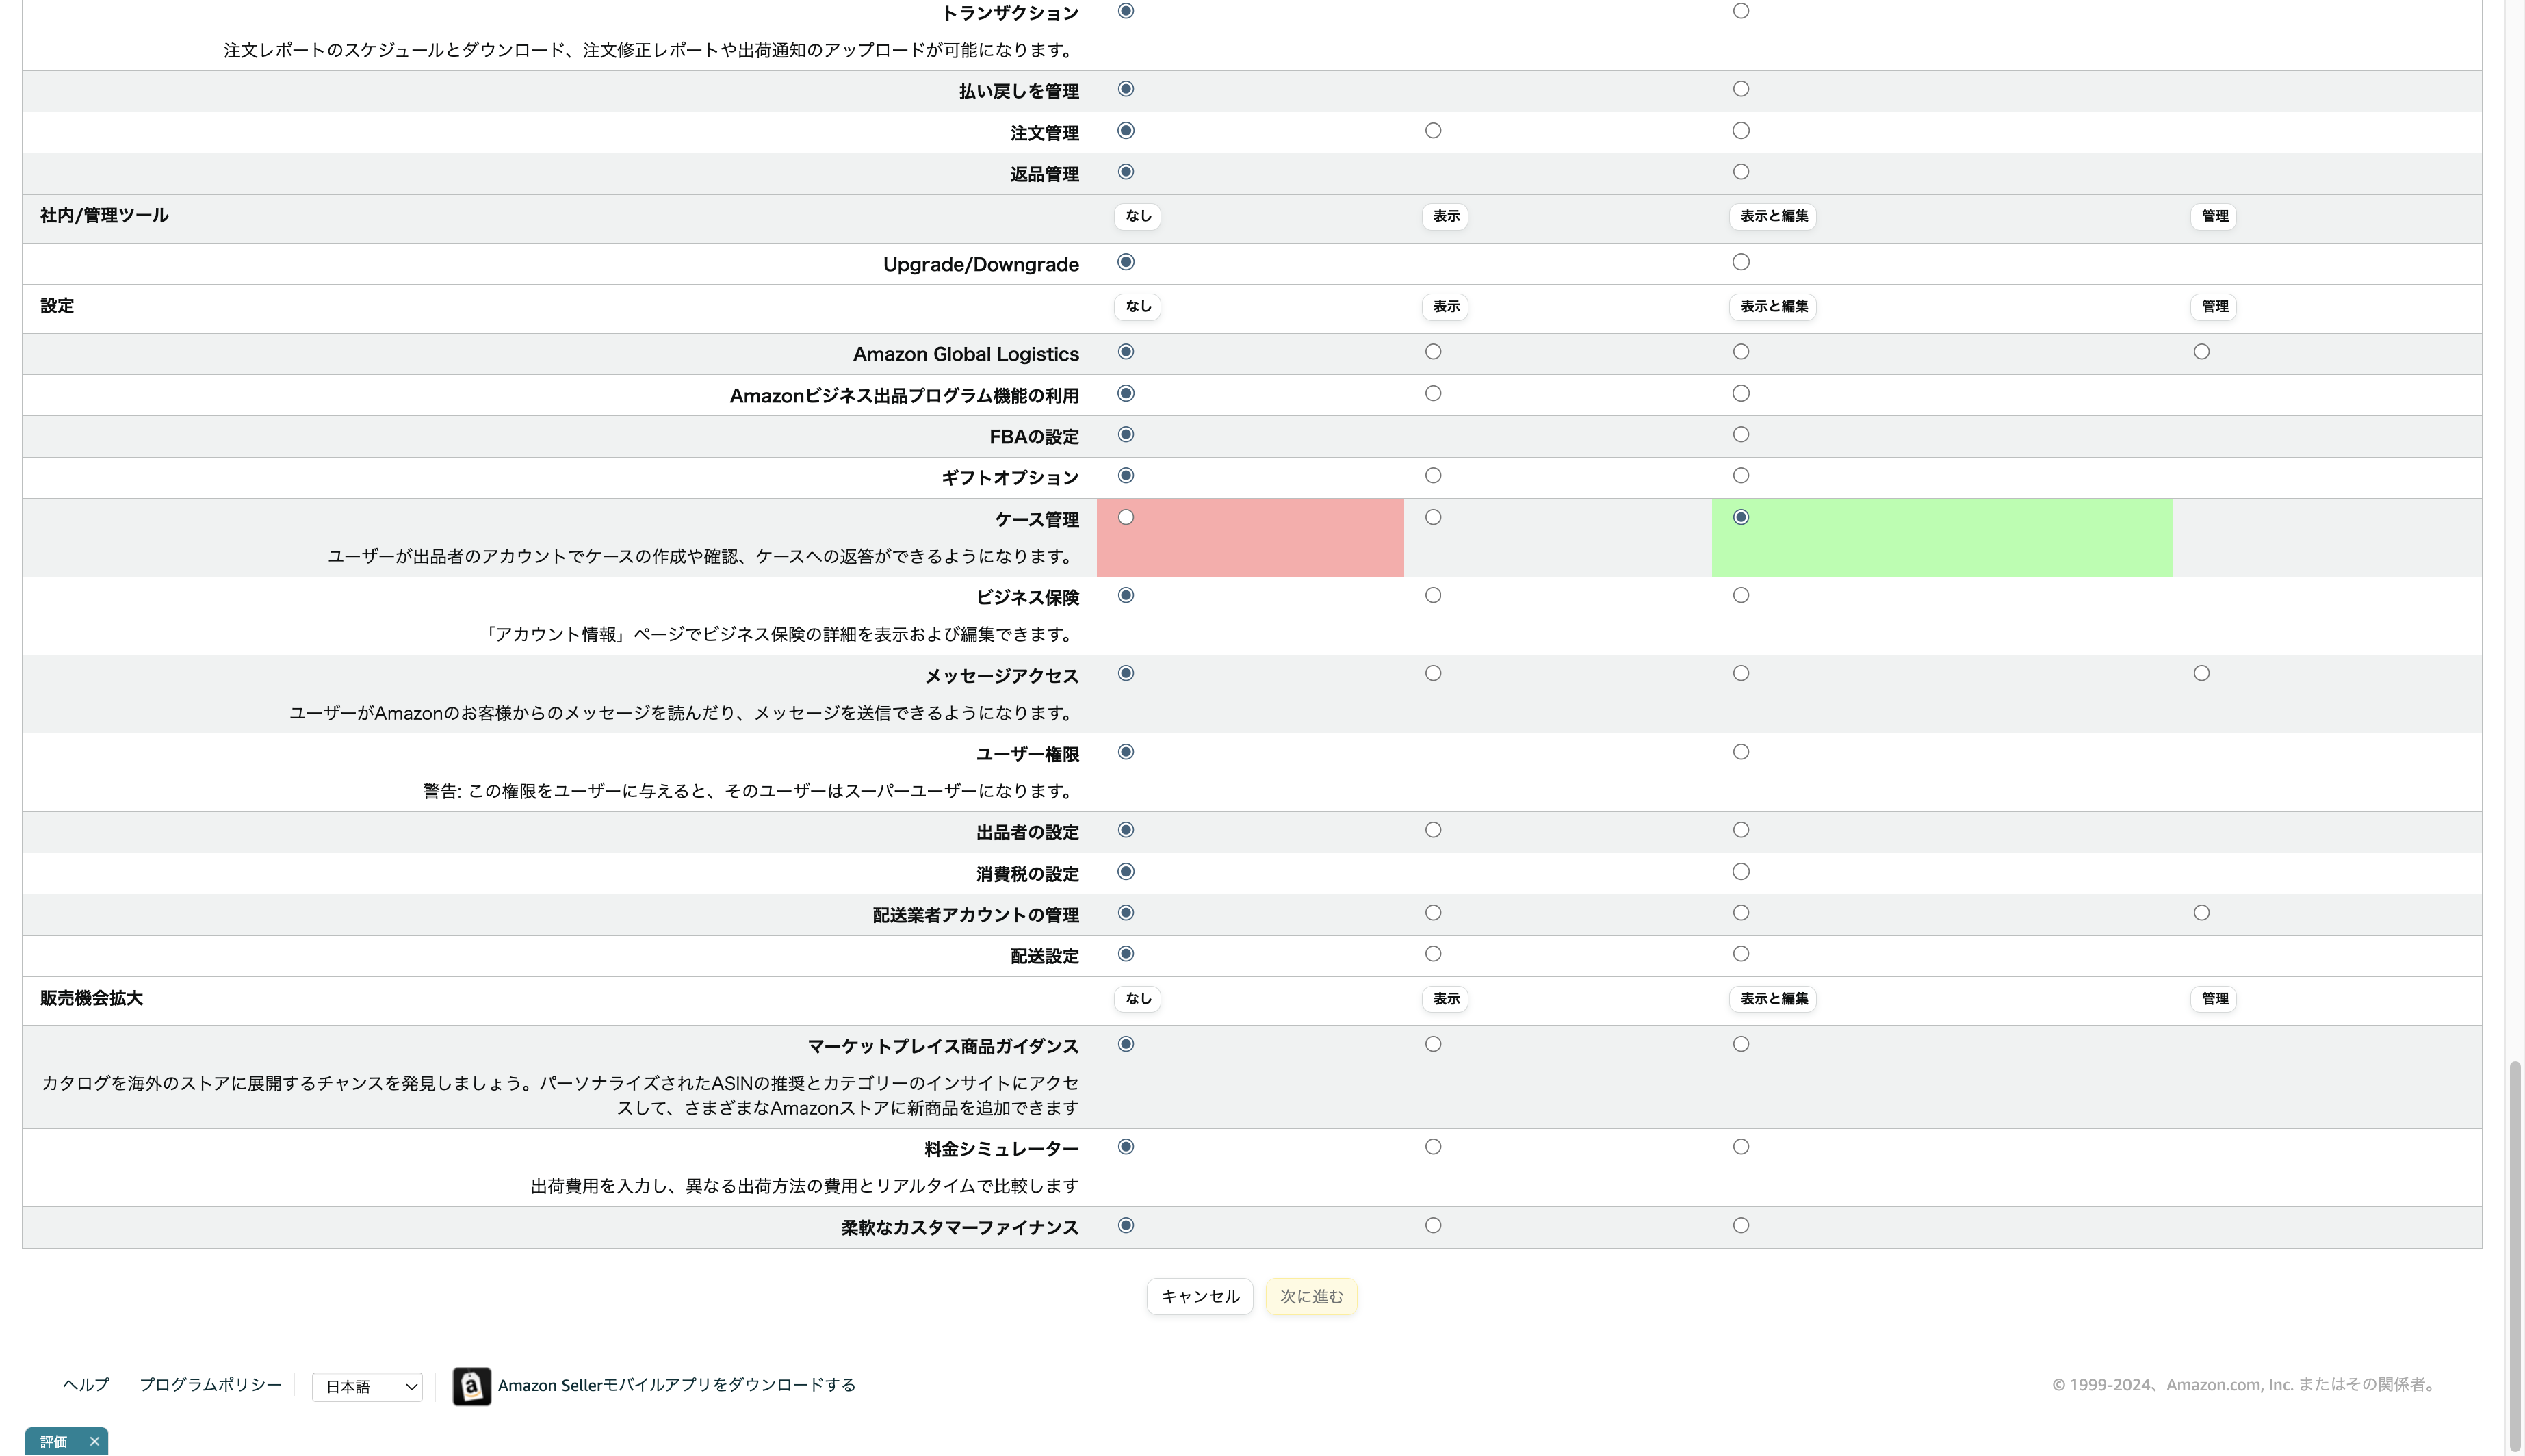Click なし header in 設定 section
The width and height of the screenshot is (2525, 1456).
click(x=1138, y=306)
